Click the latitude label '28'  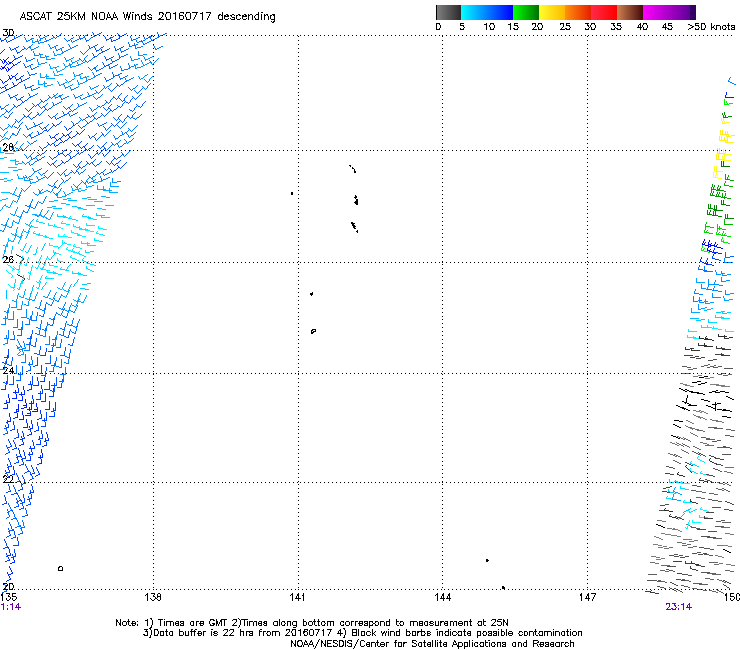pos(8,147)
